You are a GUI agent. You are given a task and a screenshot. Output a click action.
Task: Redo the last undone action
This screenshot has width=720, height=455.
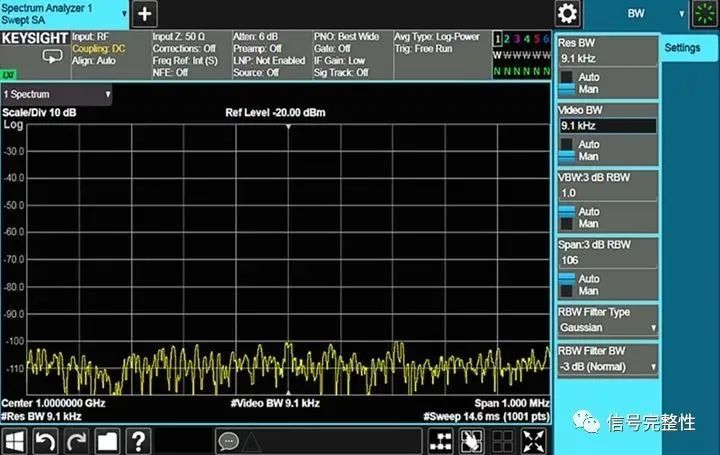coord(76,440)
